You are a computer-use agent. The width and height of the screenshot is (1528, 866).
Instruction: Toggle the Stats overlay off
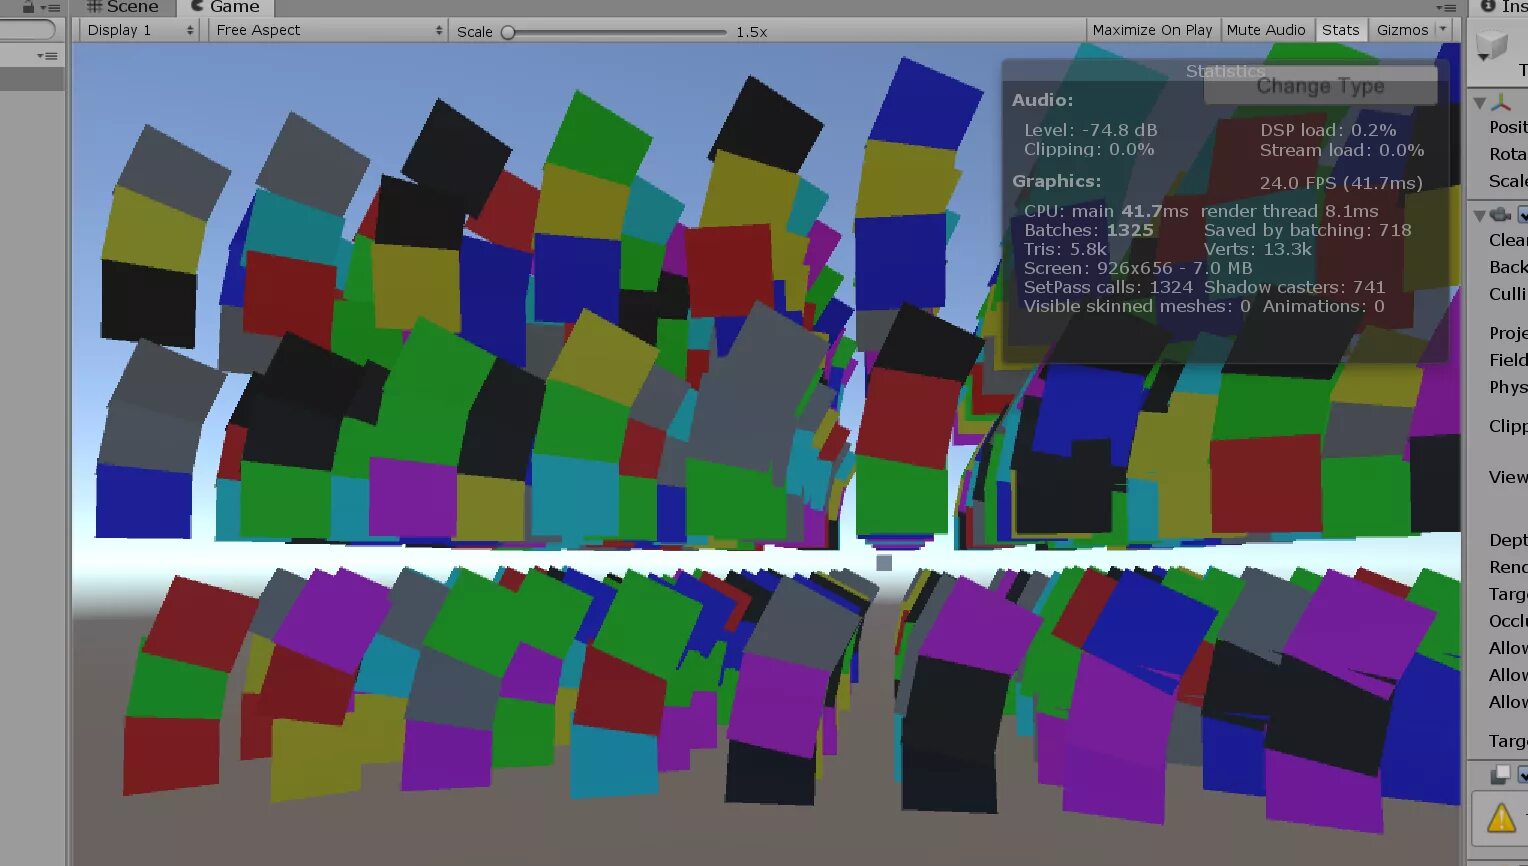click(1340, 30)
